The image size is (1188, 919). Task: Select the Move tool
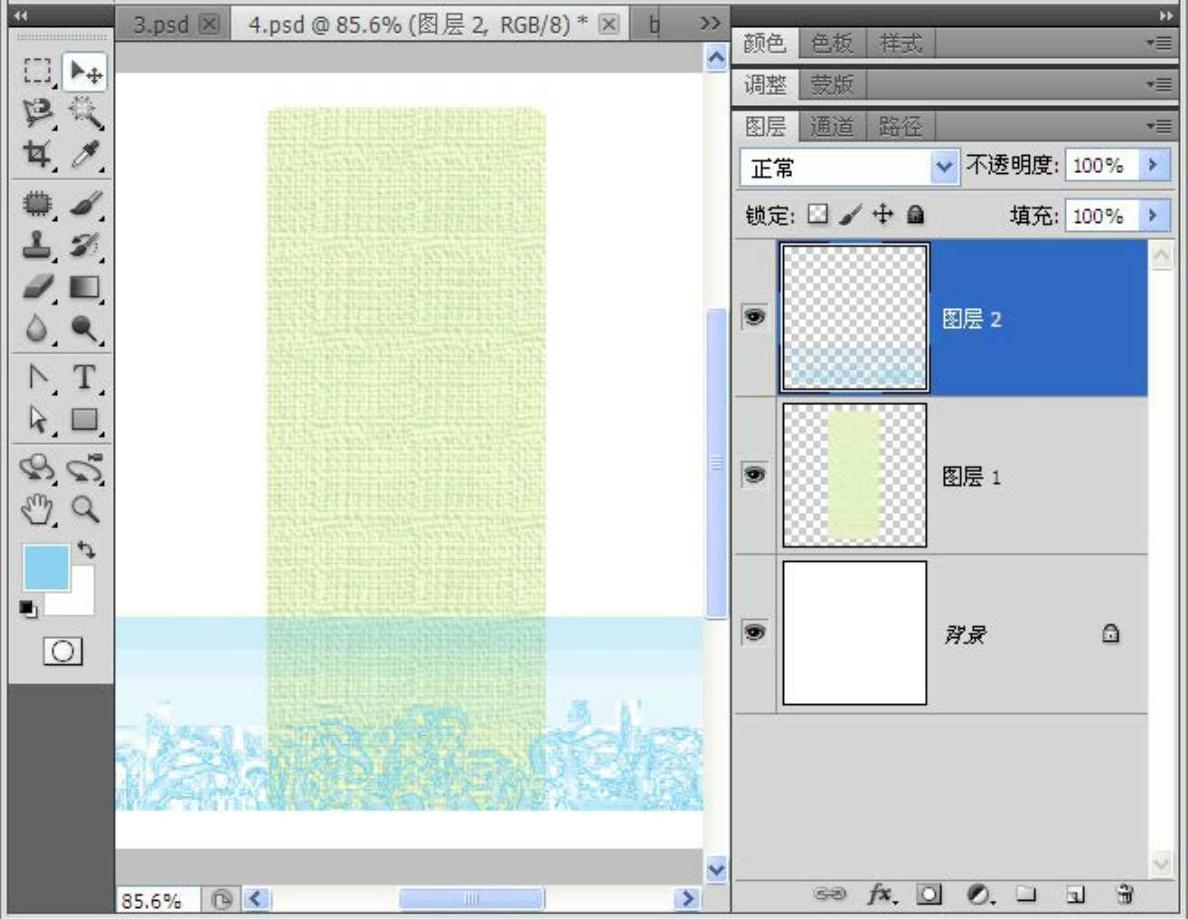coord(85,73)
